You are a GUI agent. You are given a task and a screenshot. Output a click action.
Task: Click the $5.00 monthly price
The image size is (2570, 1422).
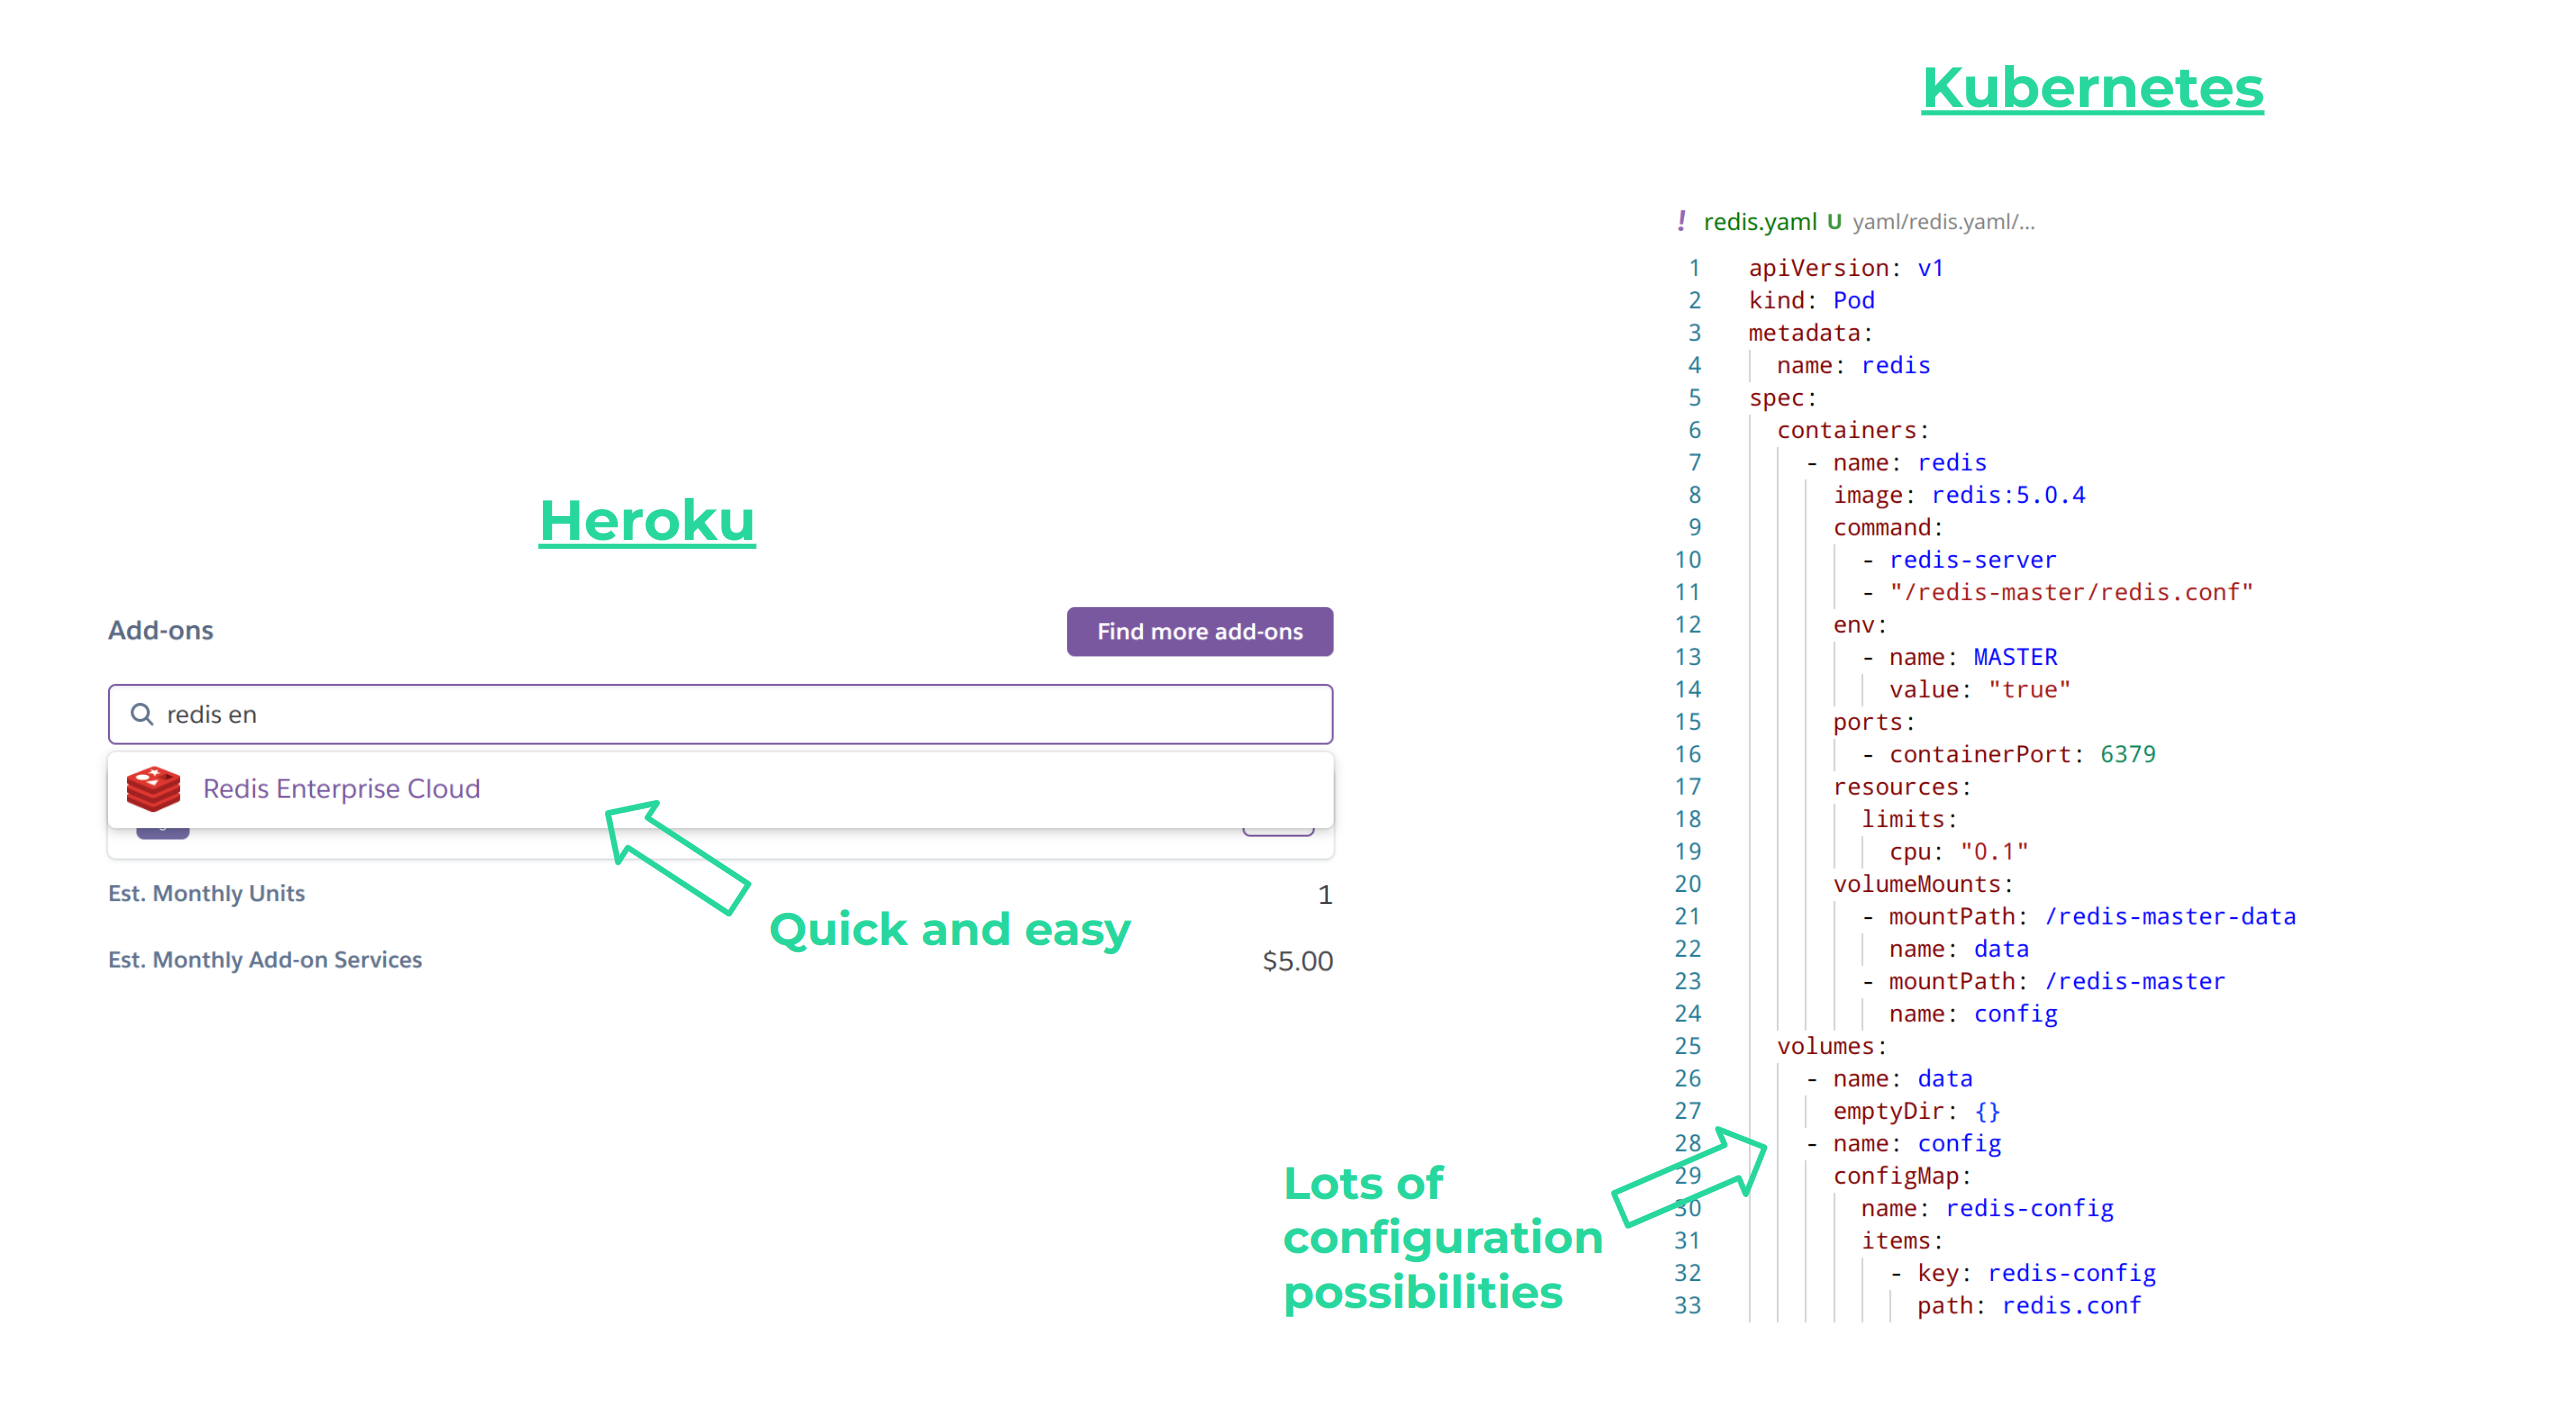[x=1297, y=961]
